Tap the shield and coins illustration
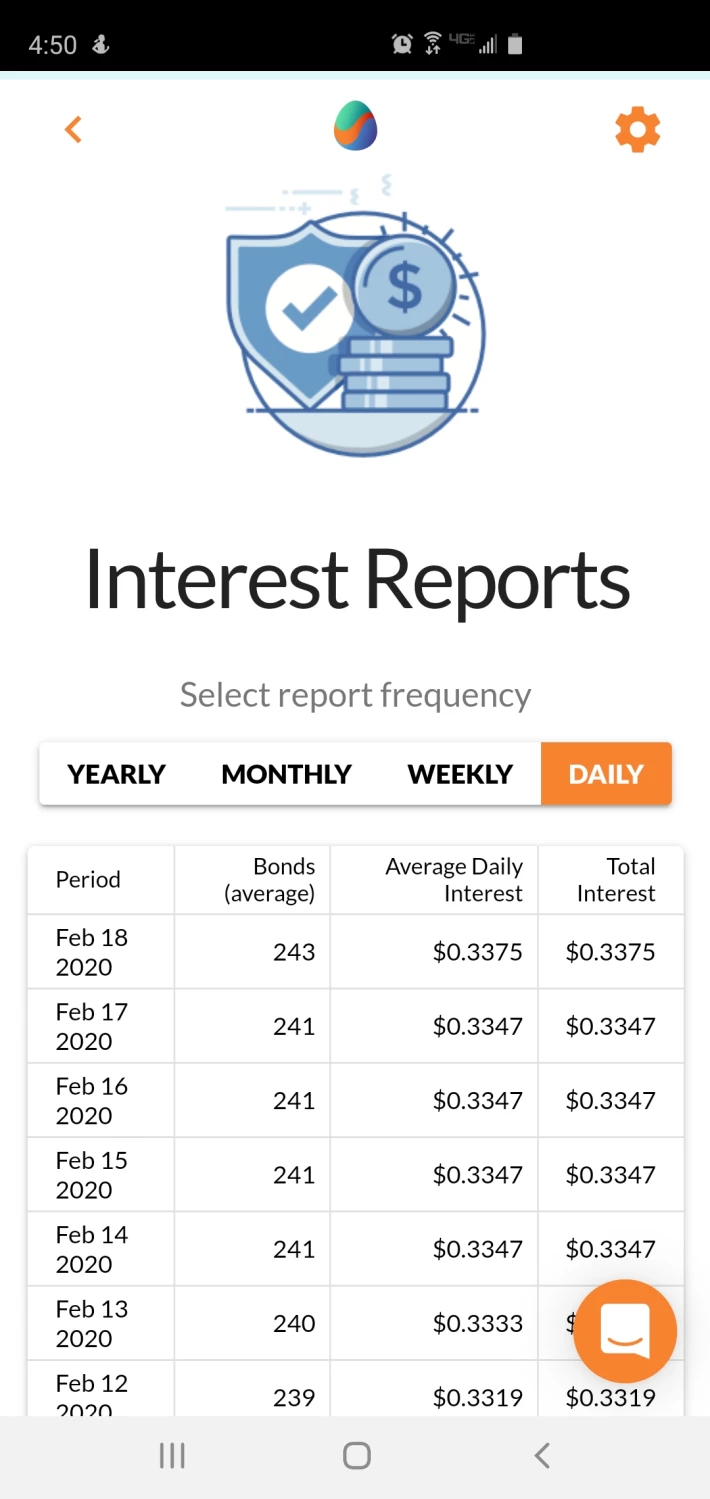Screen dimensions: 710x1499 click(355, 315)
